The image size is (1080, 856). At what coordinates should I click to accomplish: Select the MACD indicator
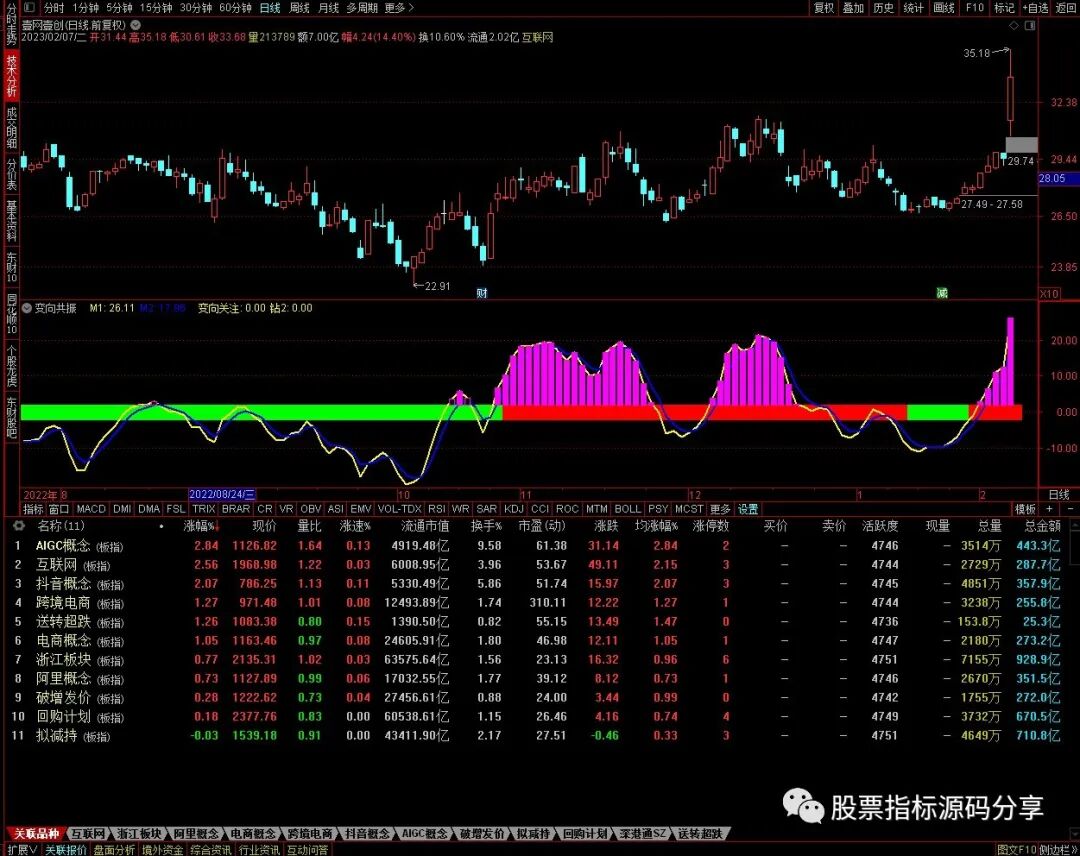coord(91,509)
